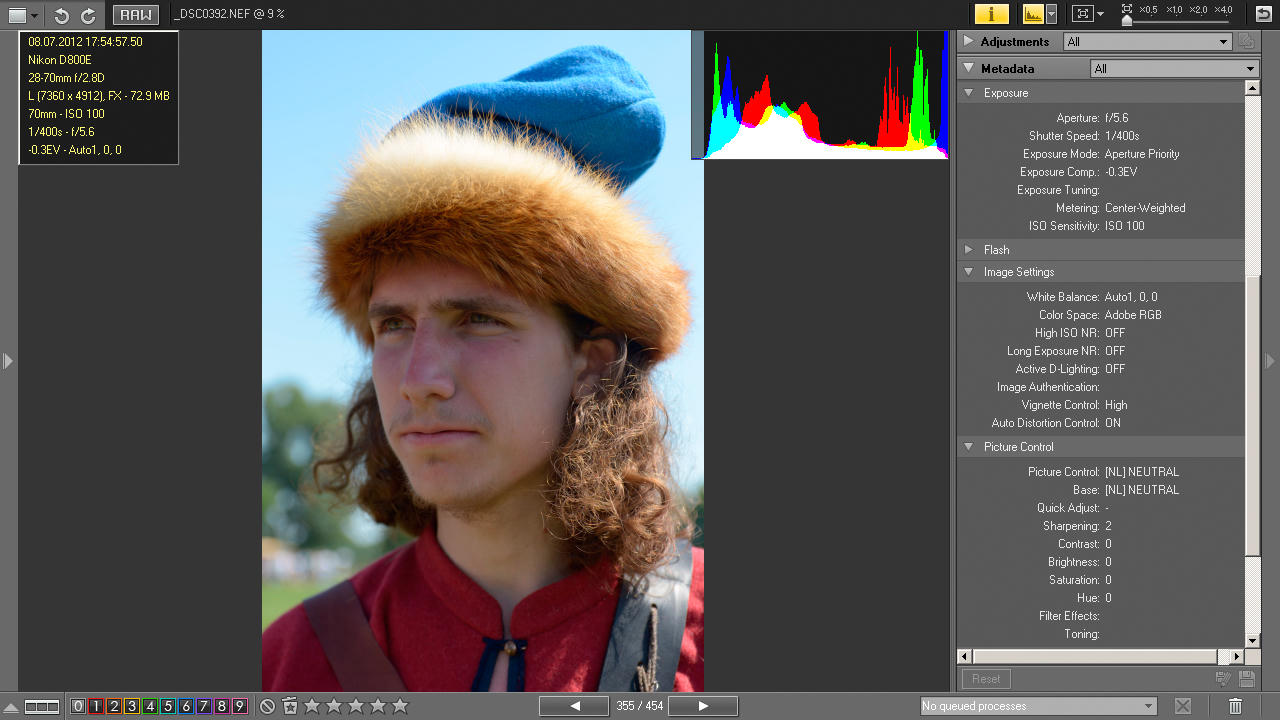This screenshot has height=720, width=1280.
Task: Exit full screen with the return arrow
Action: tap(1263, 14)
